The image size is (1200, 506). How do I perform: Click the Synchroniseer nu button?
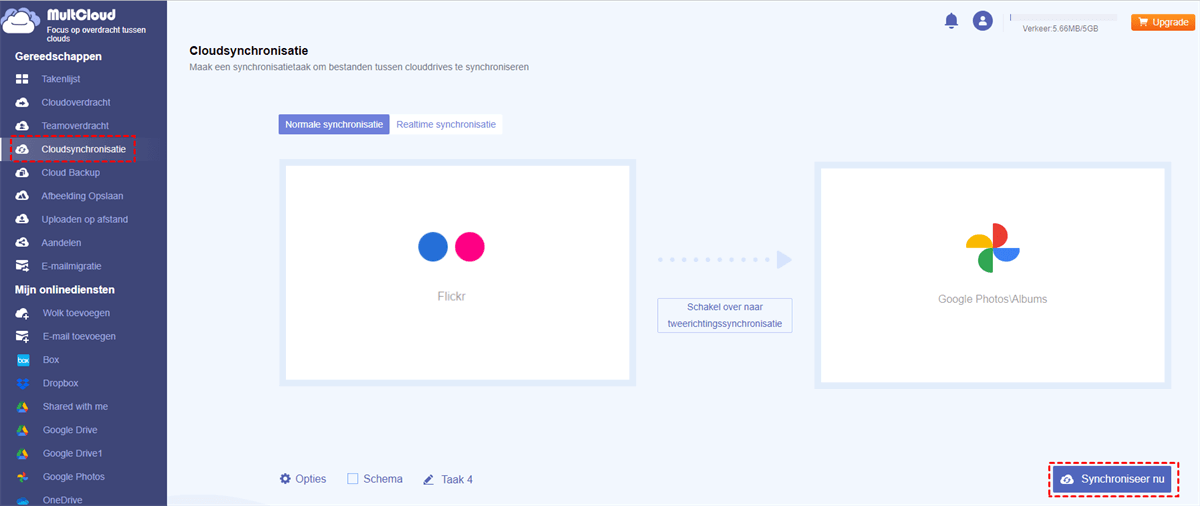[1111, 480]
